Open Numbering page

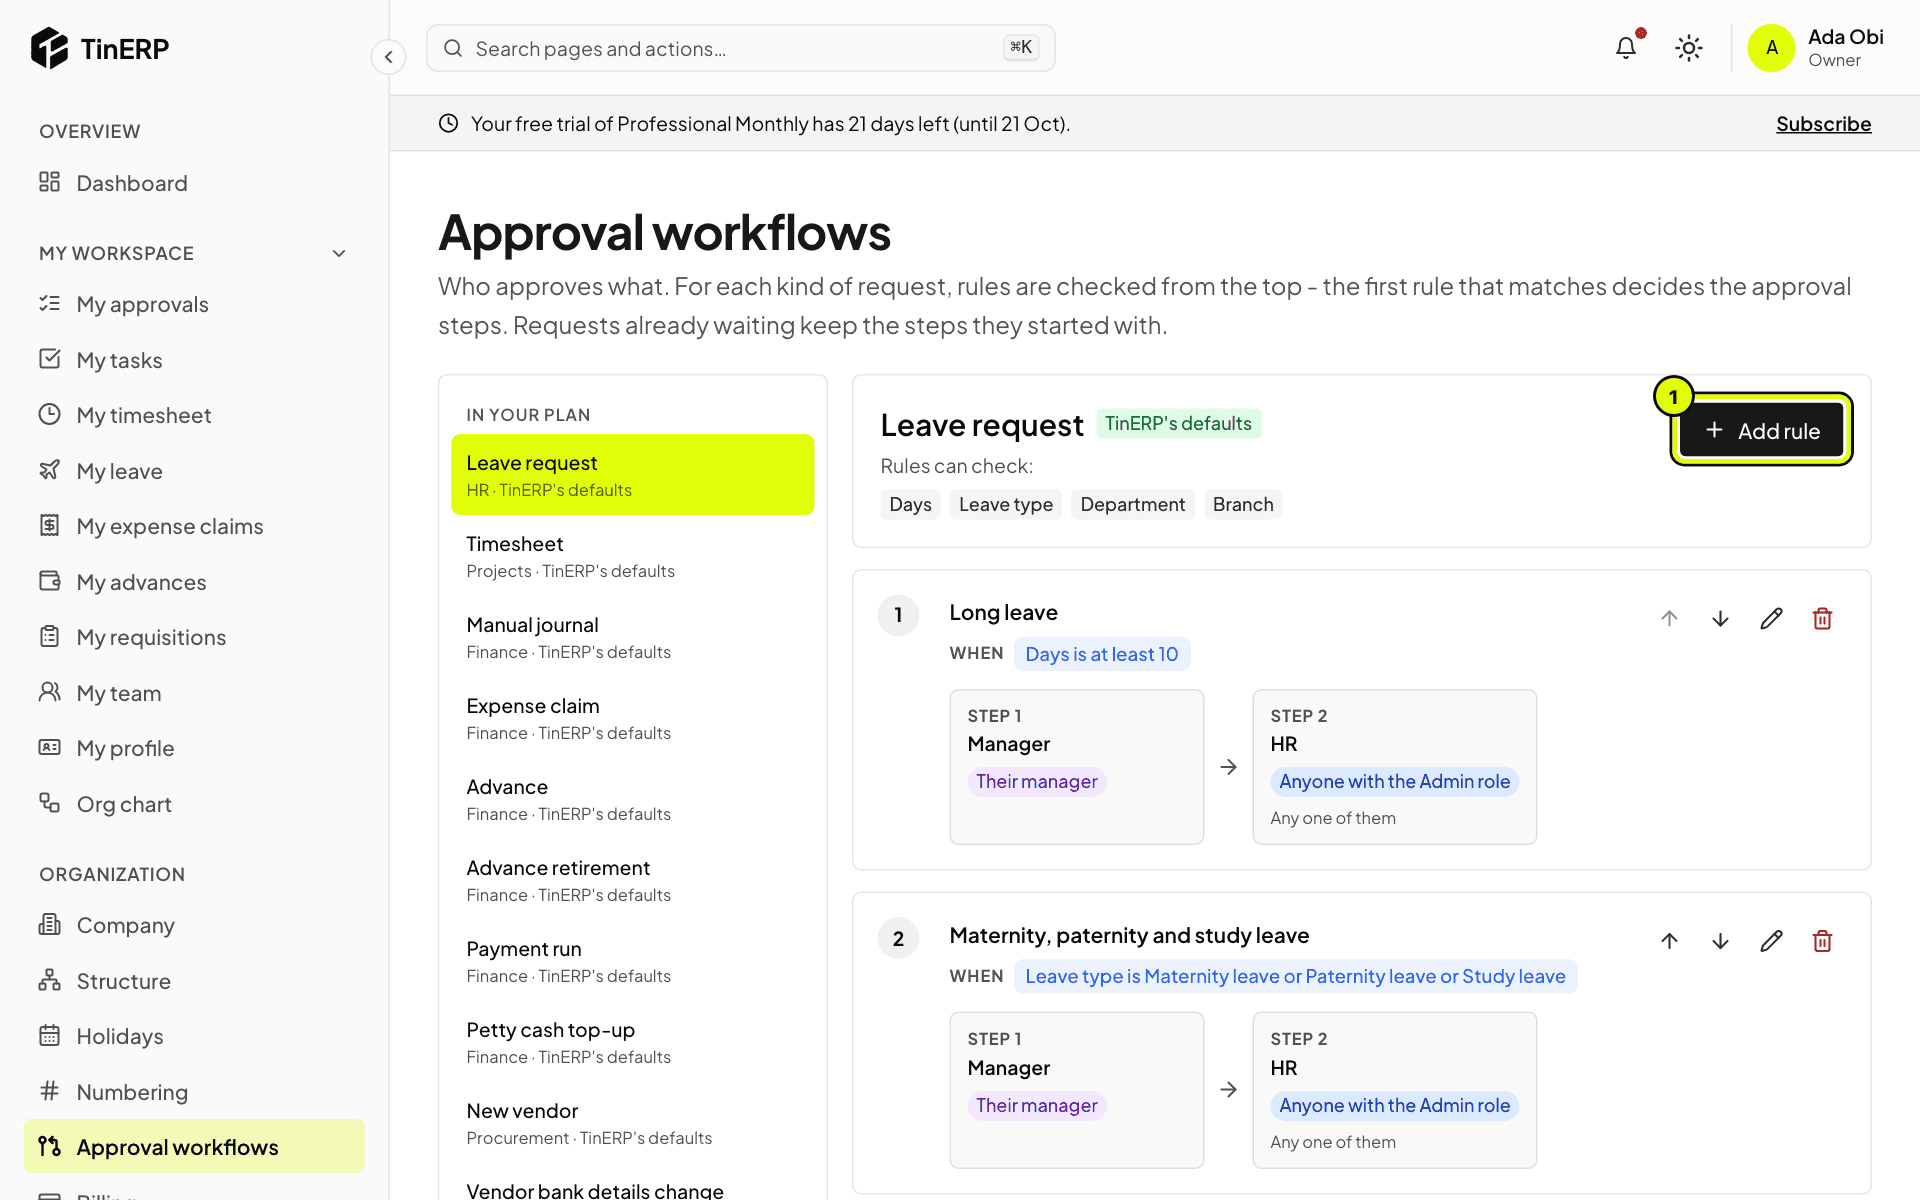pos(194,1092)
